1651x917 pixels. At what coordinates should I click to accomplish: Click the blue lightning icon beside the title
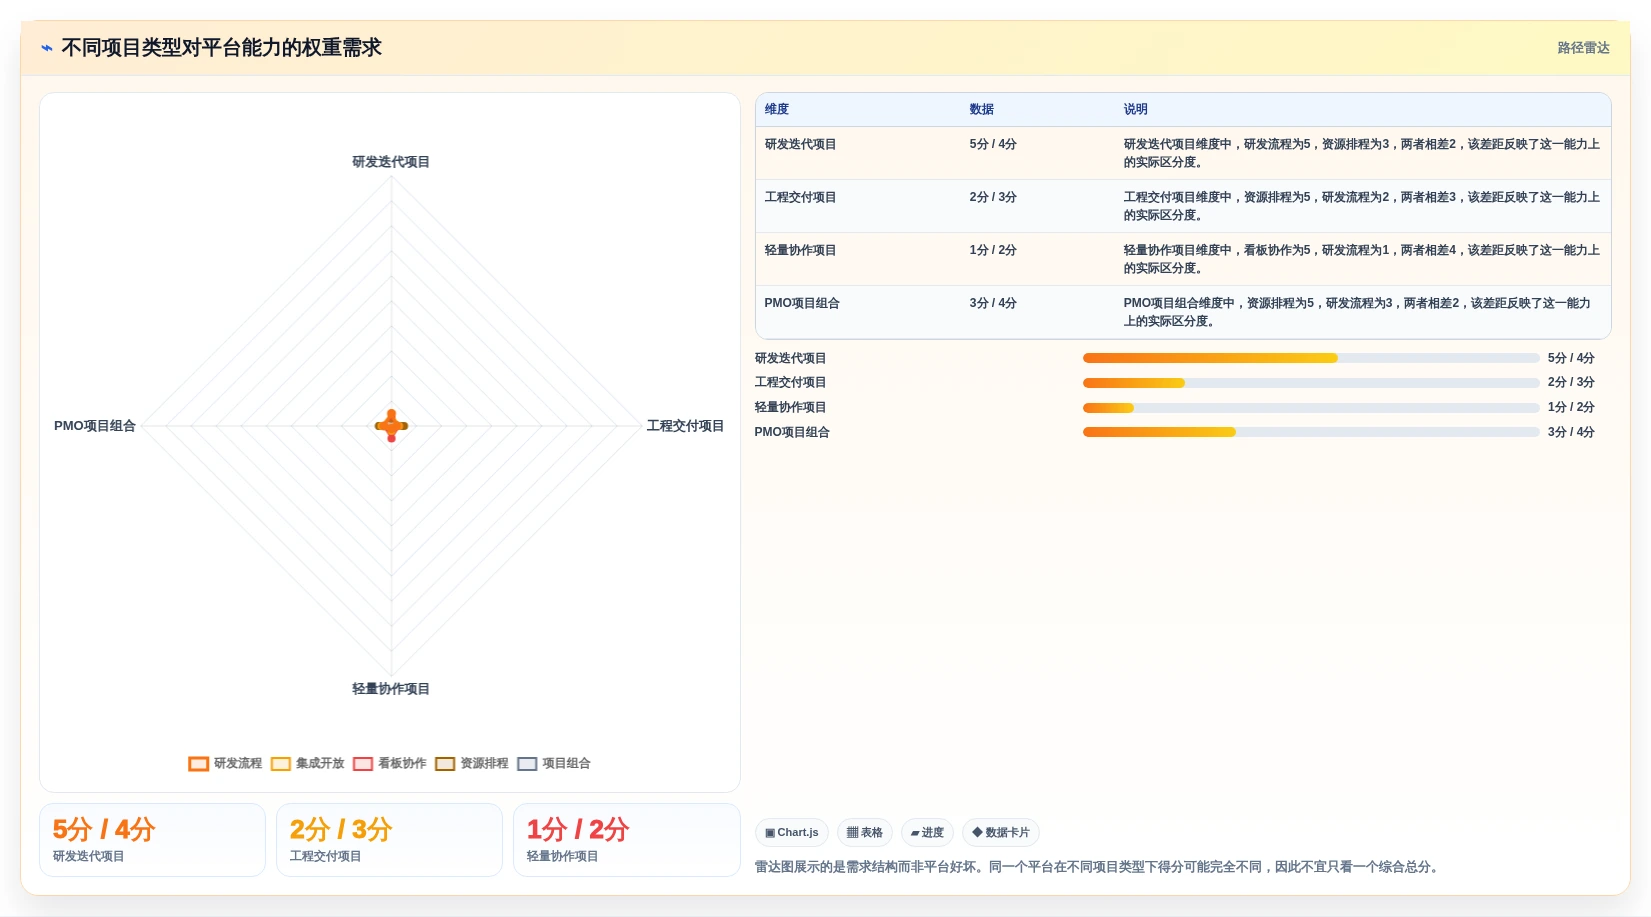[47, 48]
